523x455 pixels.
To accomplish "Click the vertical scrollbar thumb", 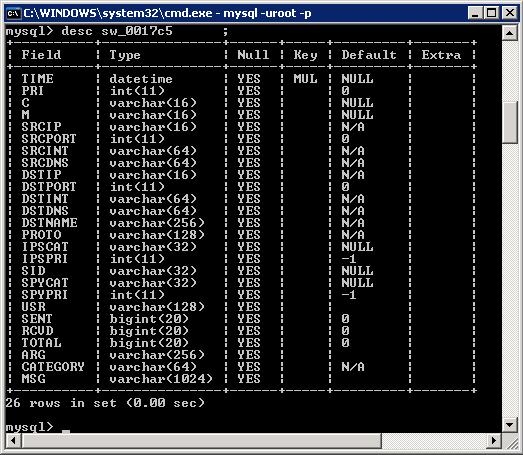I will pyautogui.click(x=510, y=122).
